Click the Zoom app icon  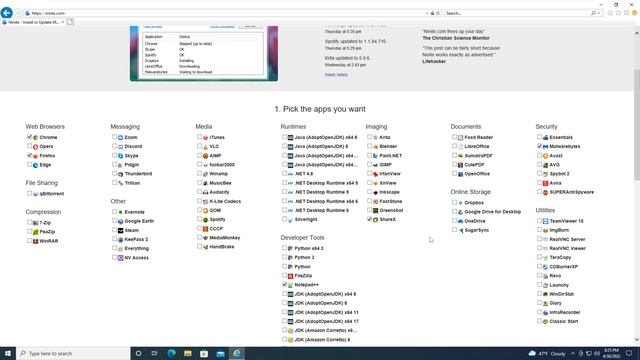click(120, 138)
